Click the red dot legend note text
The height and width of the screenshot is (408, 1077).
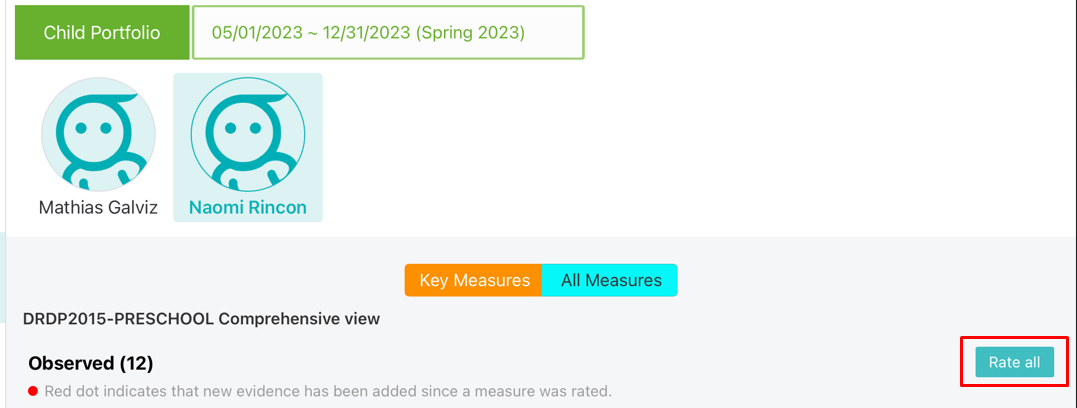pyautogui.click(x=327, y=390)
